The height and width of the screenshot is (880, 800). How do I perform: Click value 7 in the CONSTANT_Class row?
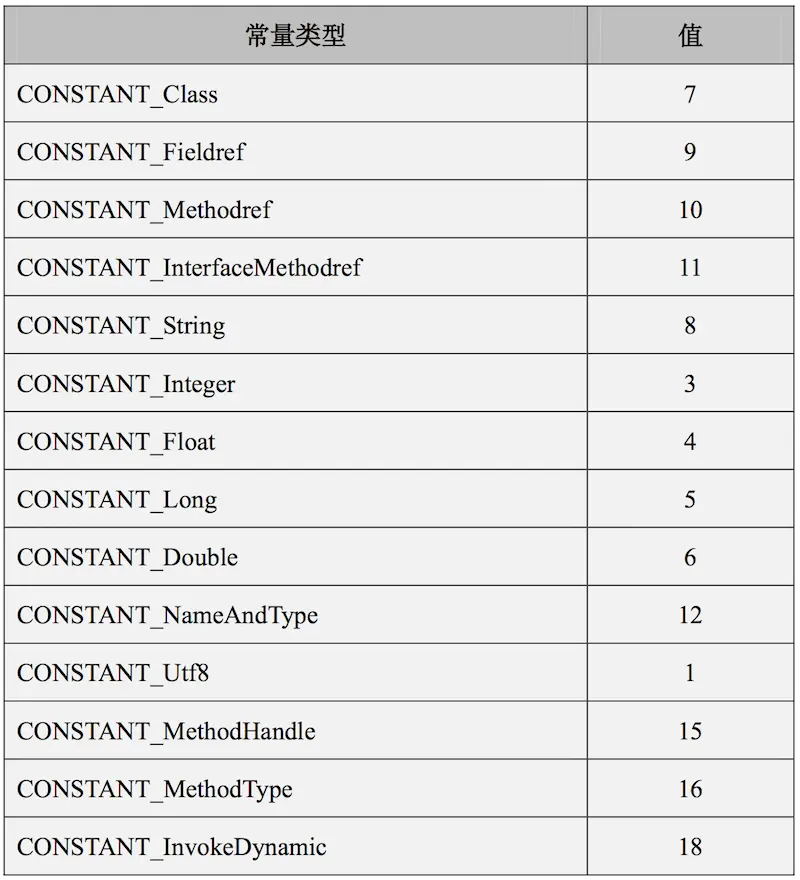[x=690, y=95]
